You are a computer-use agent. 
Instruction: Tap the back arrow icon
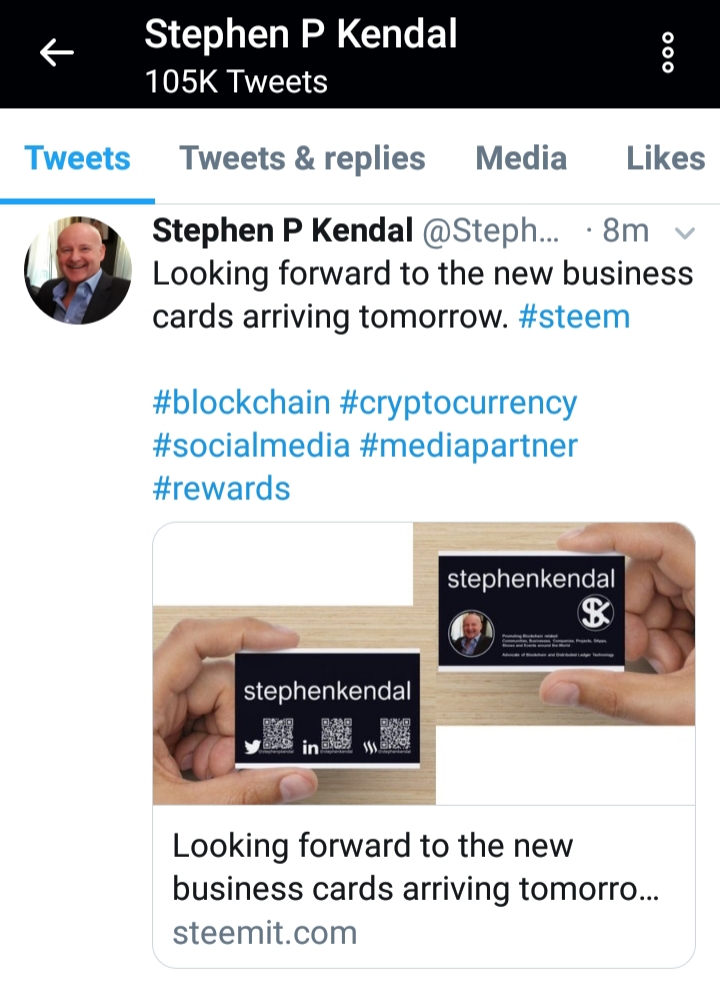(x=57, y=53)
